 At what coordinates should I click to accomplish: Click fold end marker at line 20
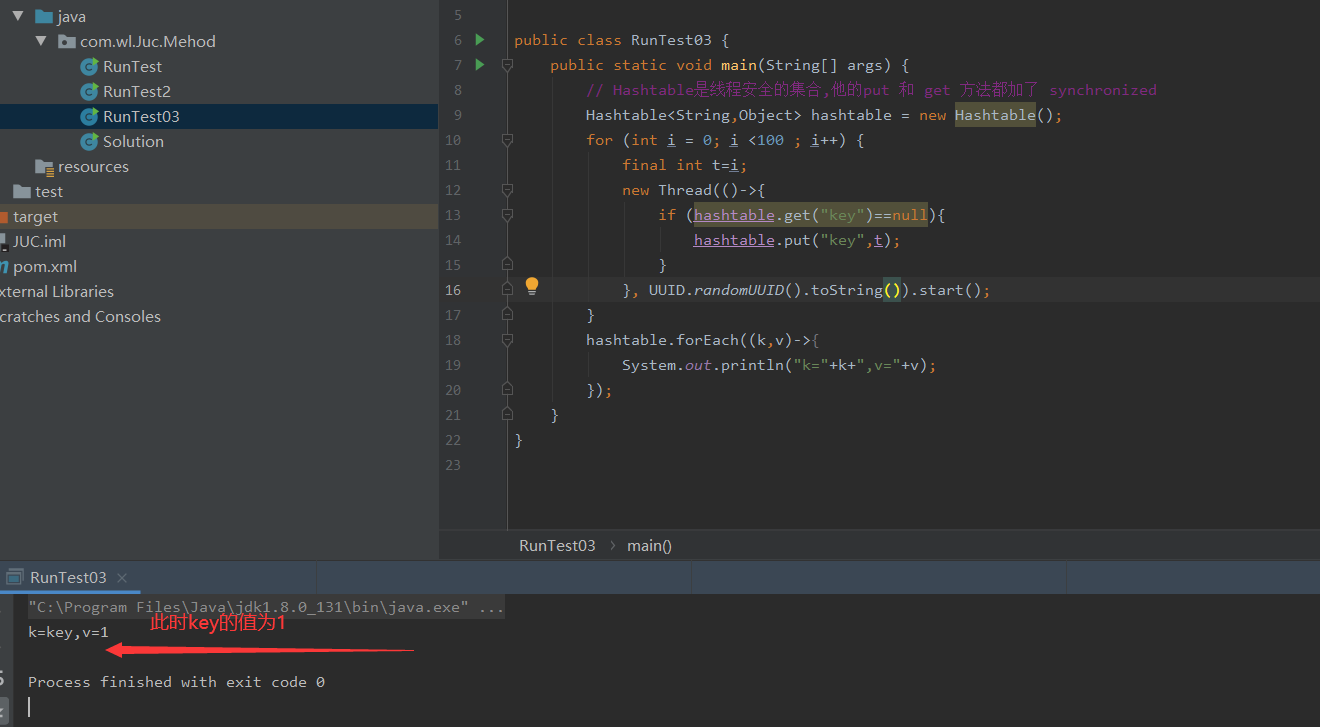coord(507,389)
